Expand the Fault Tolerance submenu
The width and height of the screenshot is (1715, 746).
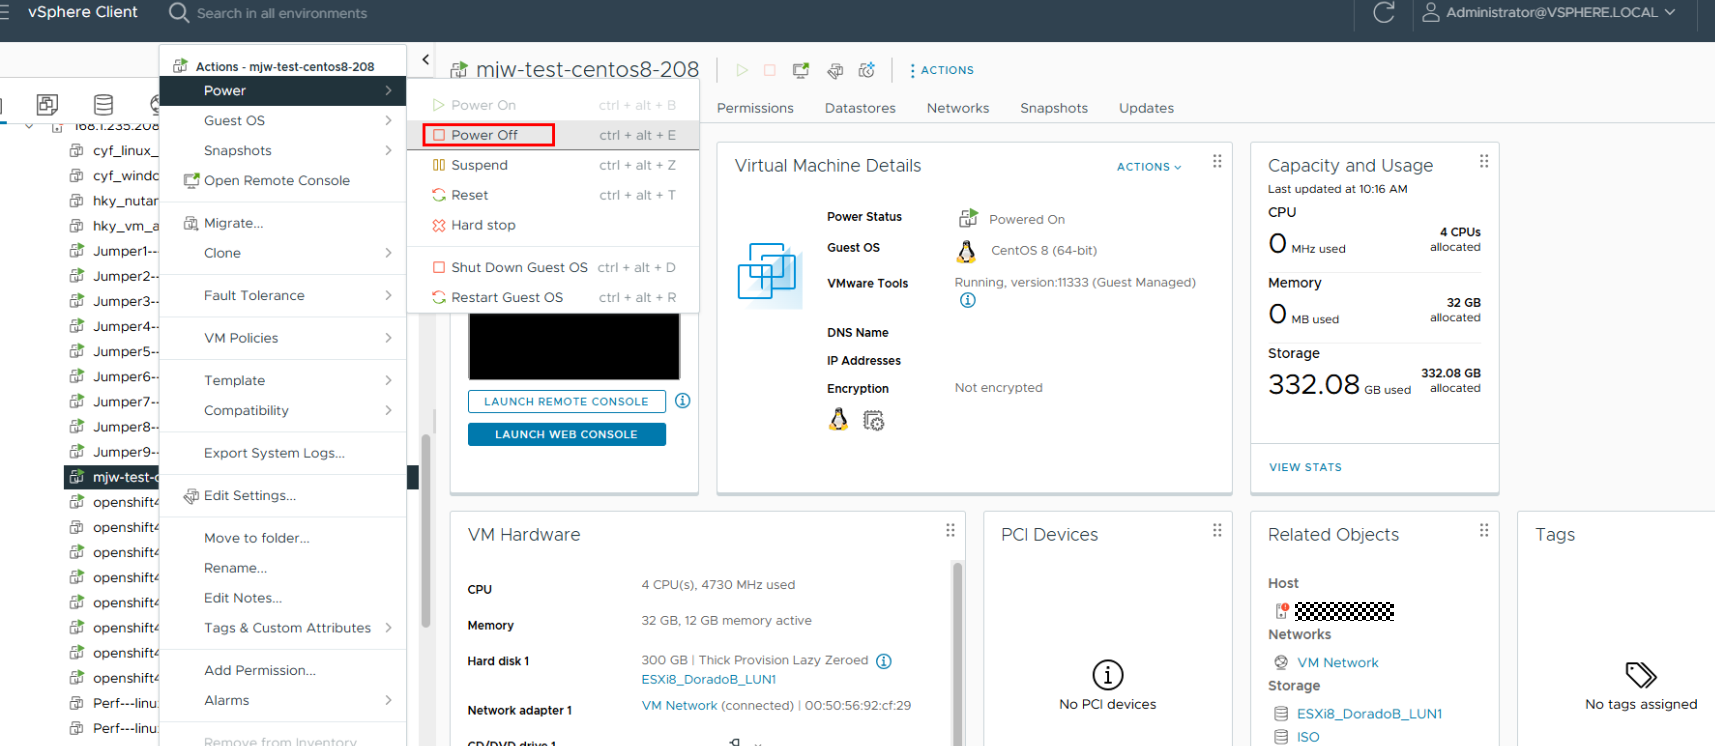click(283, 295)
